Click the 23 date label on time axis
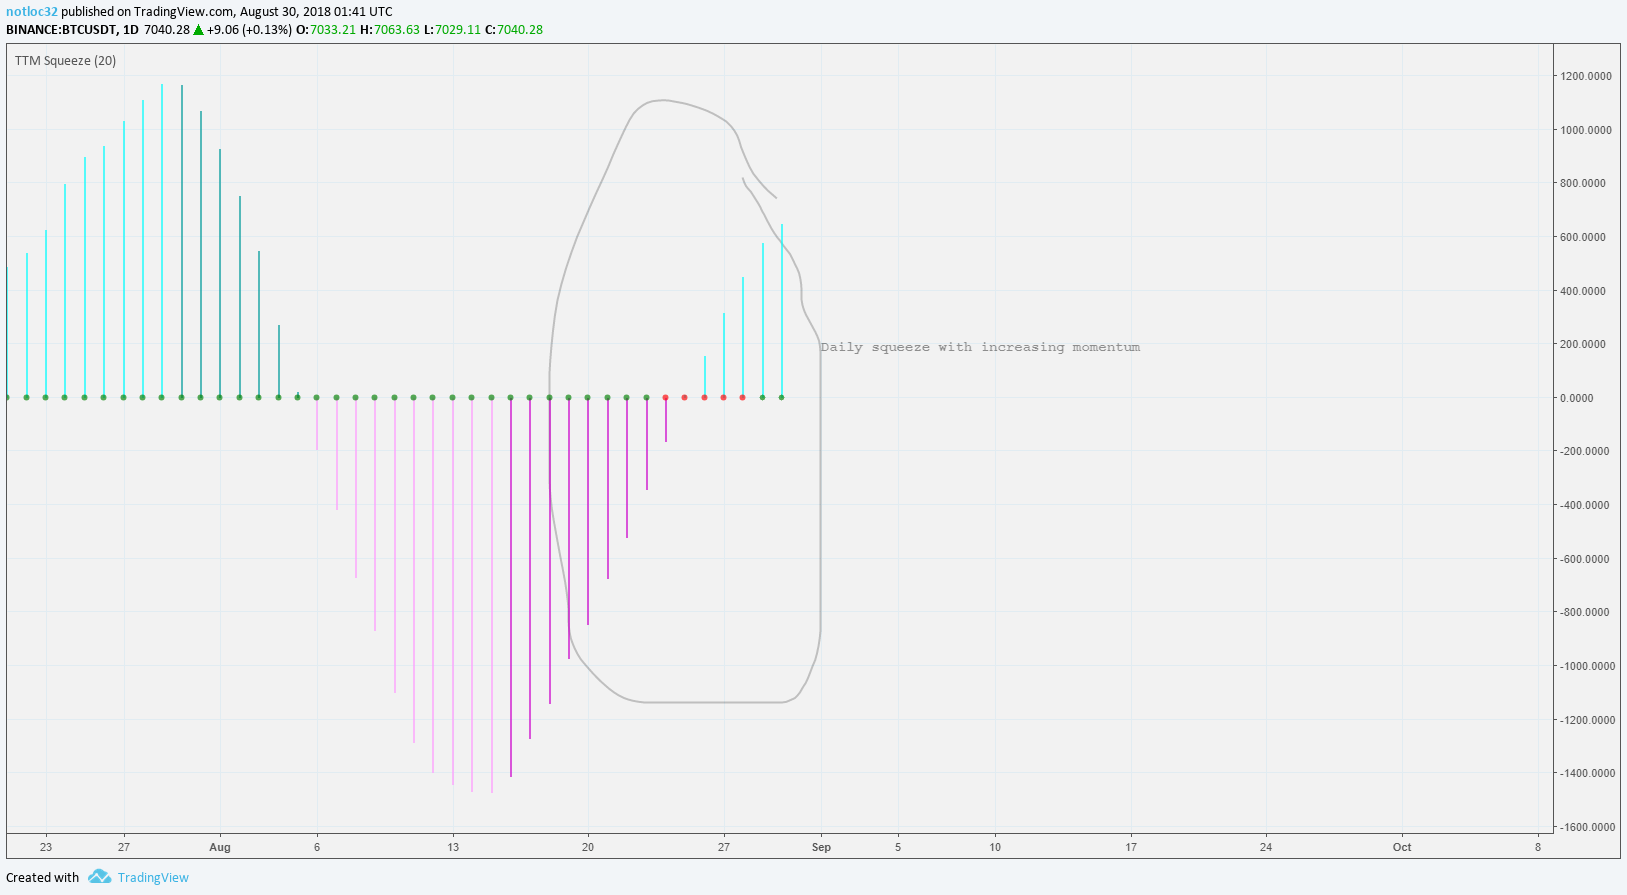 pyautogui.click(x=46, y=847)
